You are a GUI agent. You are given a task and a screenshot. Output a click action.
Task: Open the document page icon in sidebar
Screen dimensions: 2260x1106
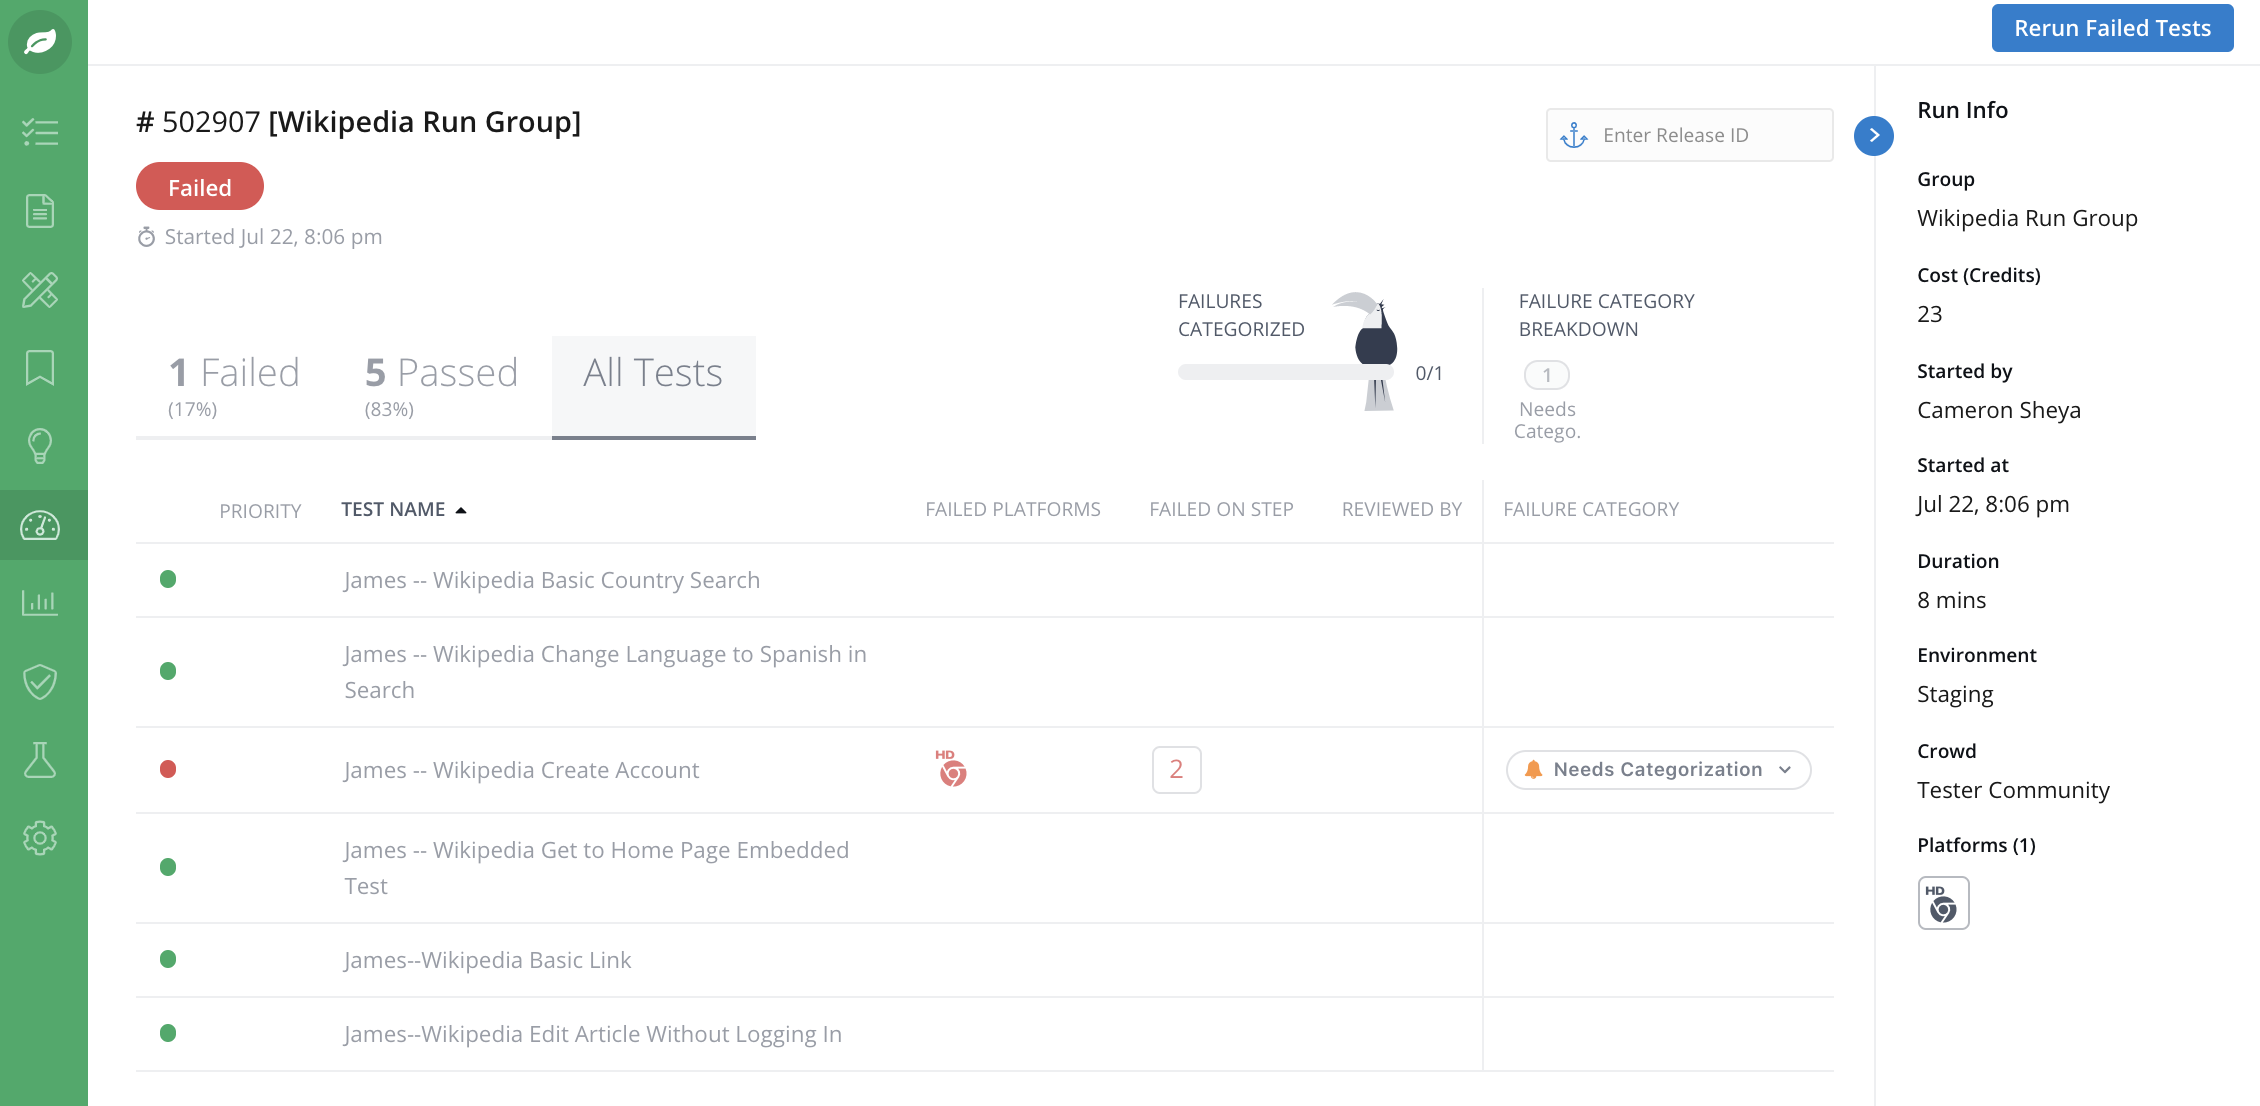pos(40,211)
